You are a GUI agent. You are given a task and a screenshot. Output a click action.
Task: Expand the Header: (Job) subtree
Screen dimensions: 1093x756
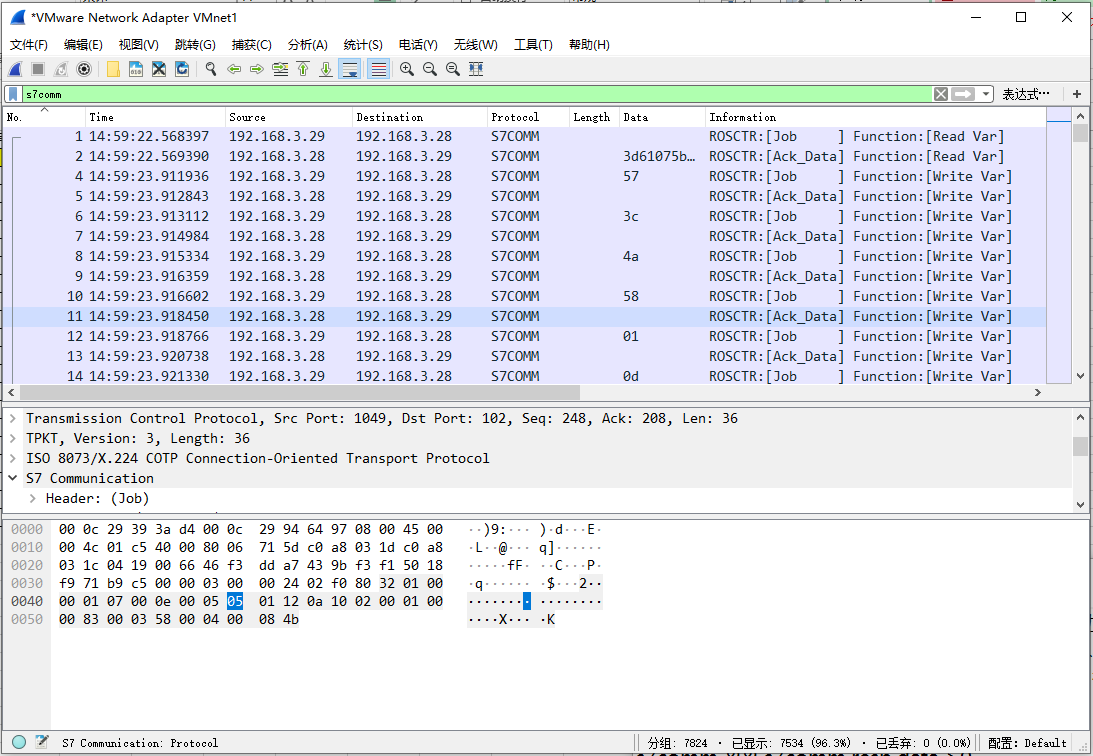(x=32, y=498)
